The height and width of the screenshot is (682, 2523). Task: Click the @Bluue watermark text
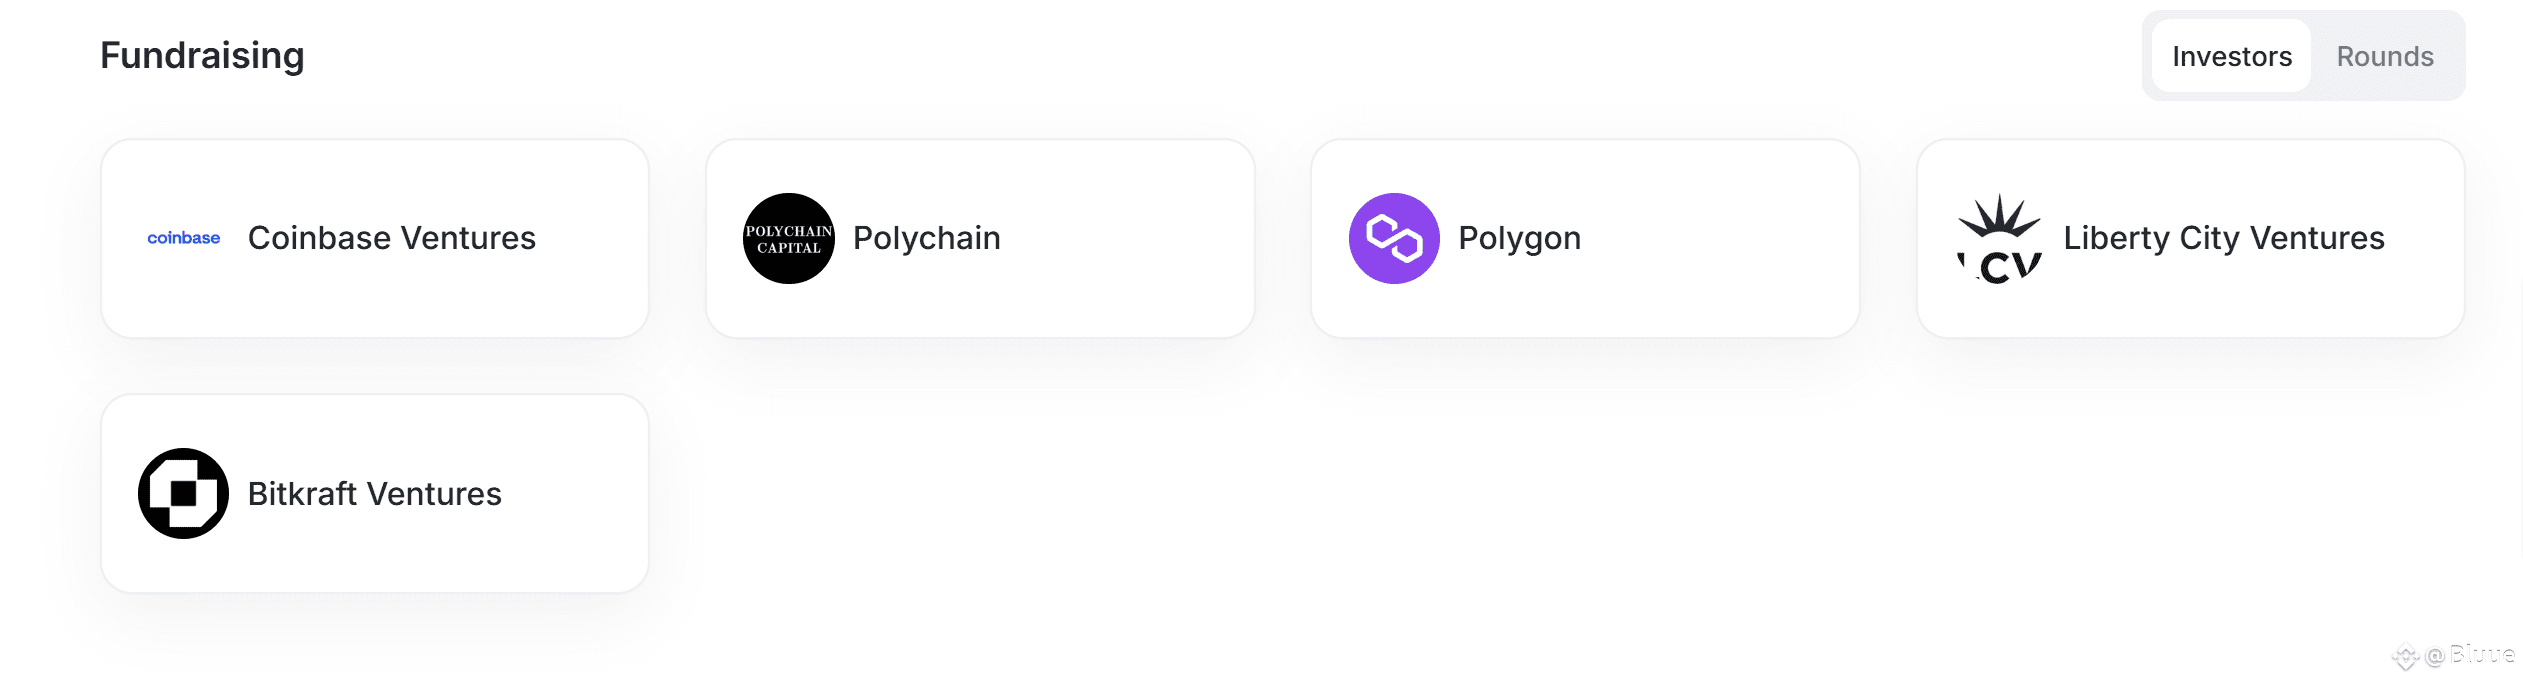click(2470, 655)
